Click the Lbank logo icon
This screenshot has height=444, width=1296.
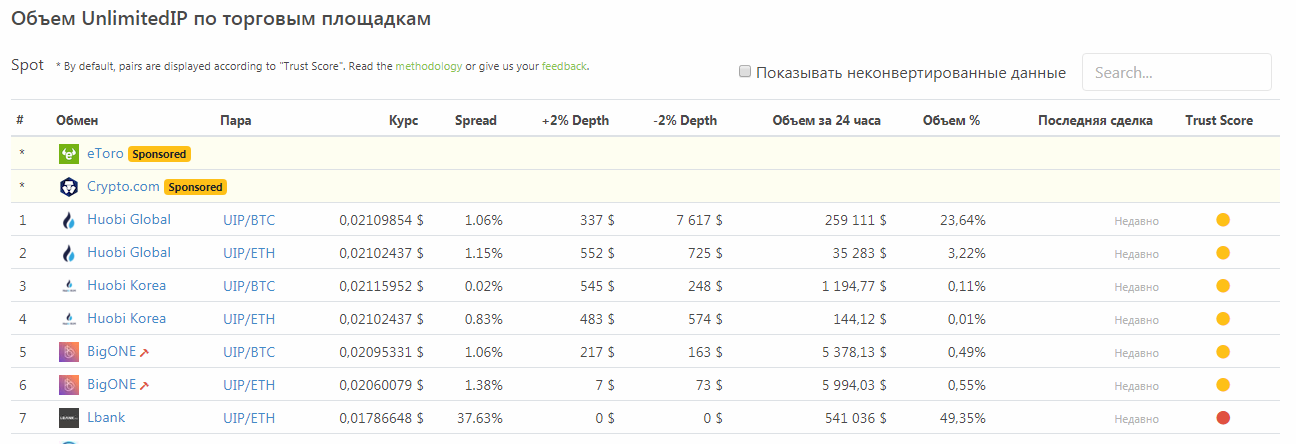tap(68, 418)
